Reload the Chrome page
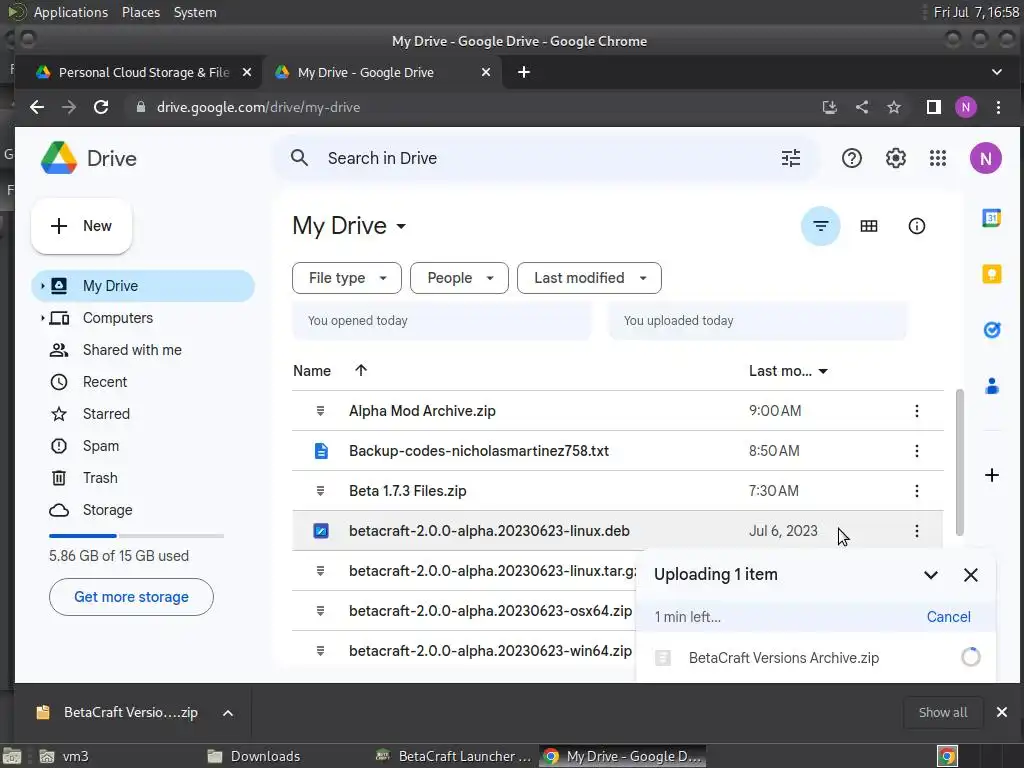Screen dimensions: 1024x768 [x=101, y=107]
